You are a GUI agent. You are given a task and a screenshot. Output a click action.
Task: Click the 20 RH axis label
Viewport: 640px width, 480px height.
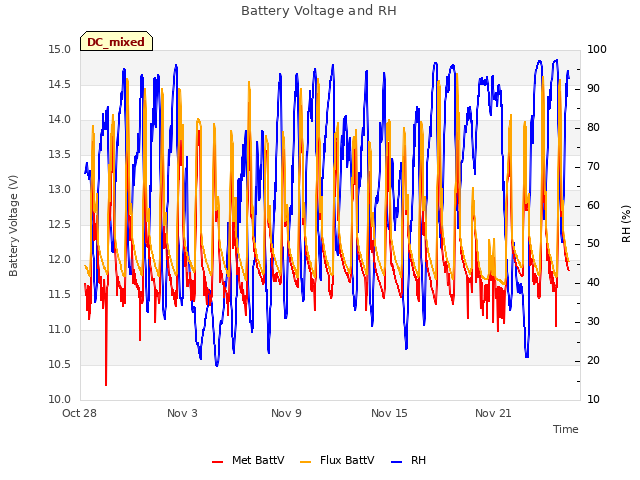pos(593,361)
